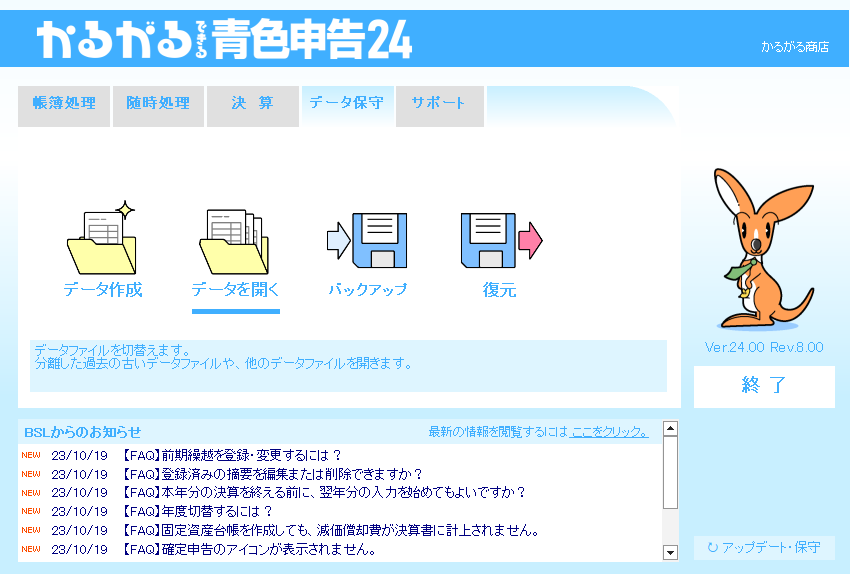
Task: Switch to the 随時処理 tab
Action: pyautogui.click(x=158, y=106)
